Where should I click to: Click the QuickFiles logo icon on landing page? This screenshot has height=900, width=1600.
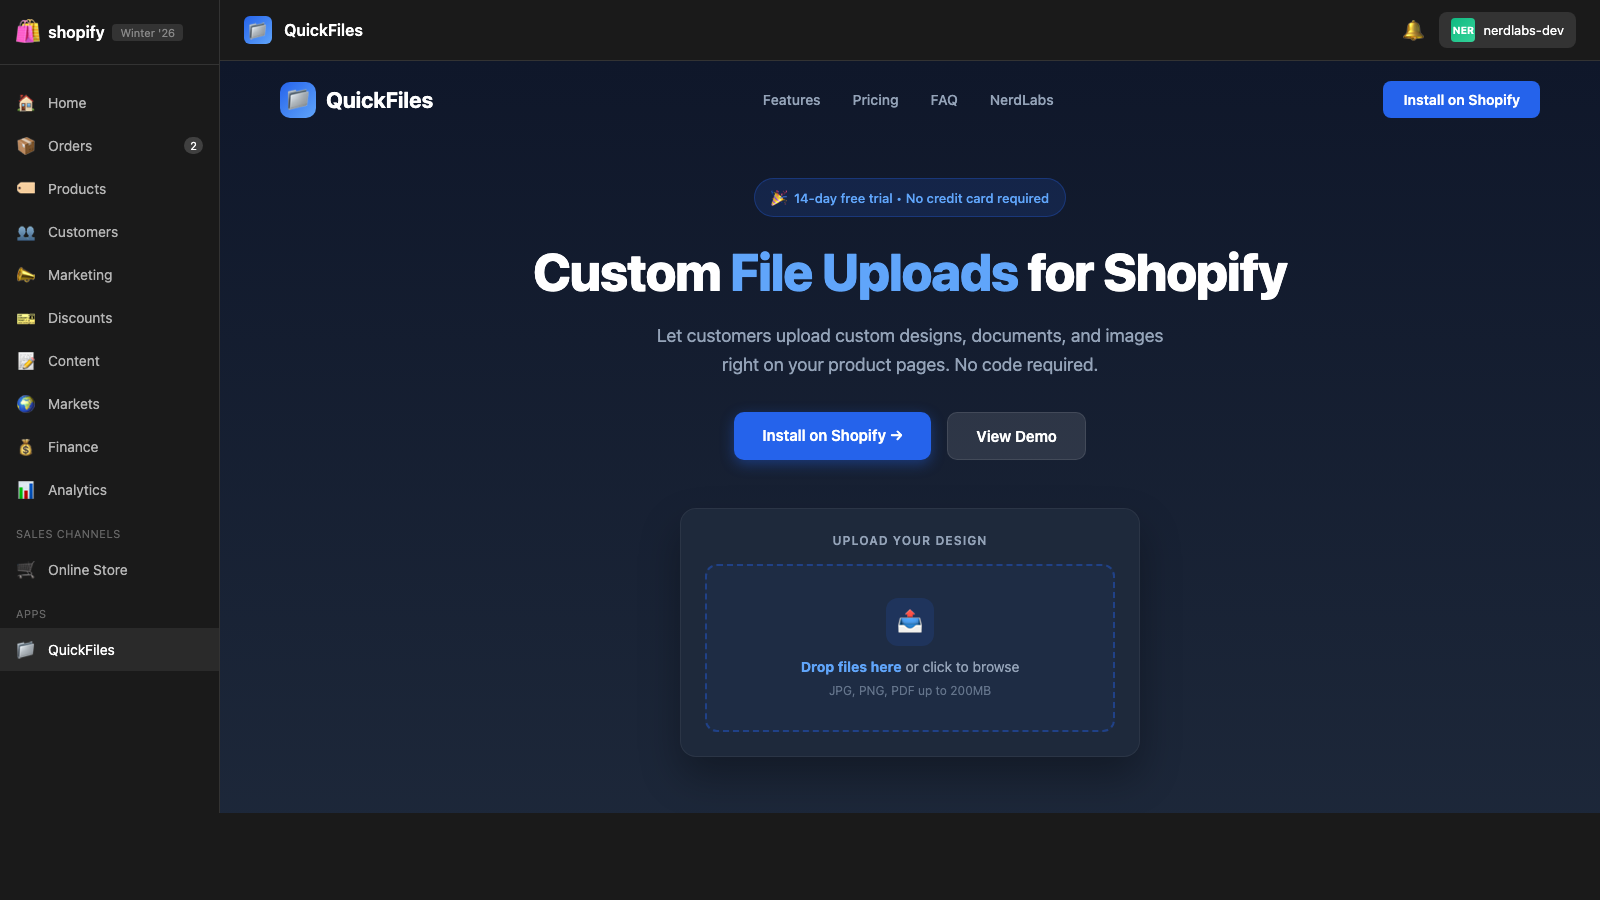pos(298,100)
